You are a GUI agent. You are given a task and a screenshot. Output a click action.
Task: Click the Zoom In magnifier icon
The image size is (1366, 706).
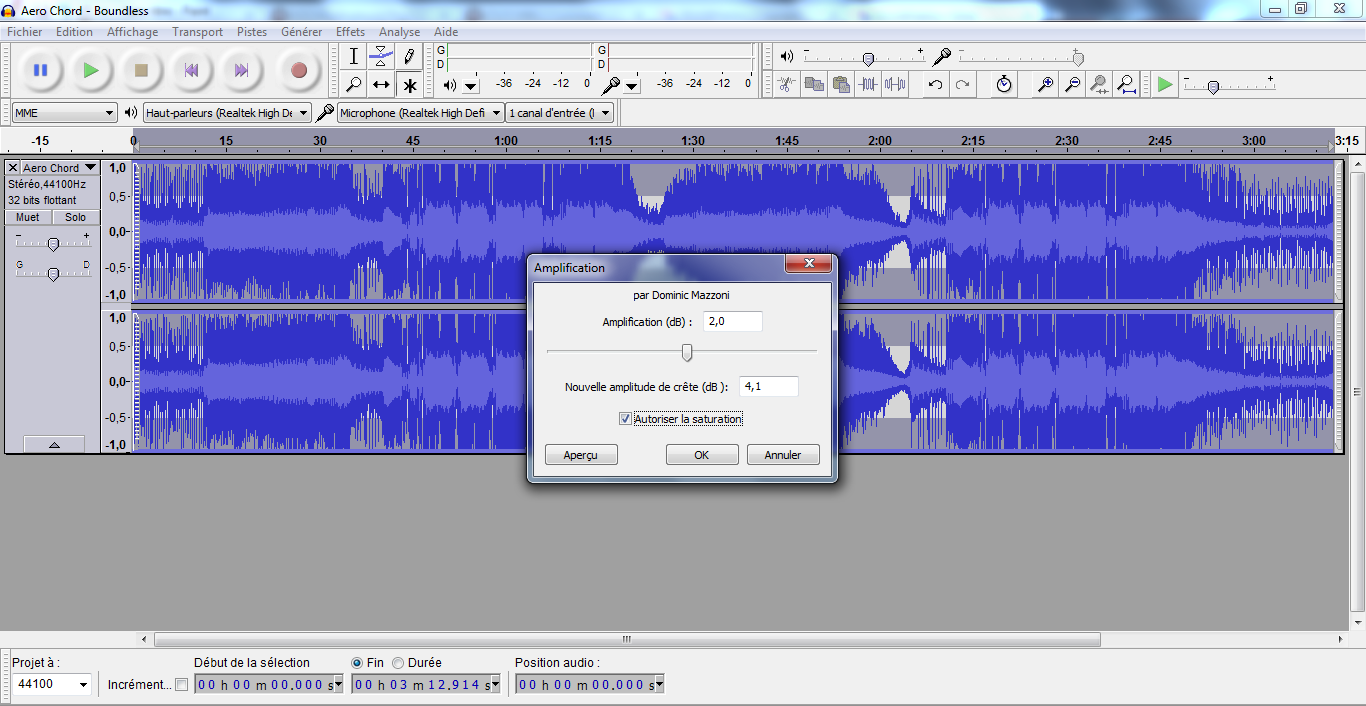coord(1044,85)
